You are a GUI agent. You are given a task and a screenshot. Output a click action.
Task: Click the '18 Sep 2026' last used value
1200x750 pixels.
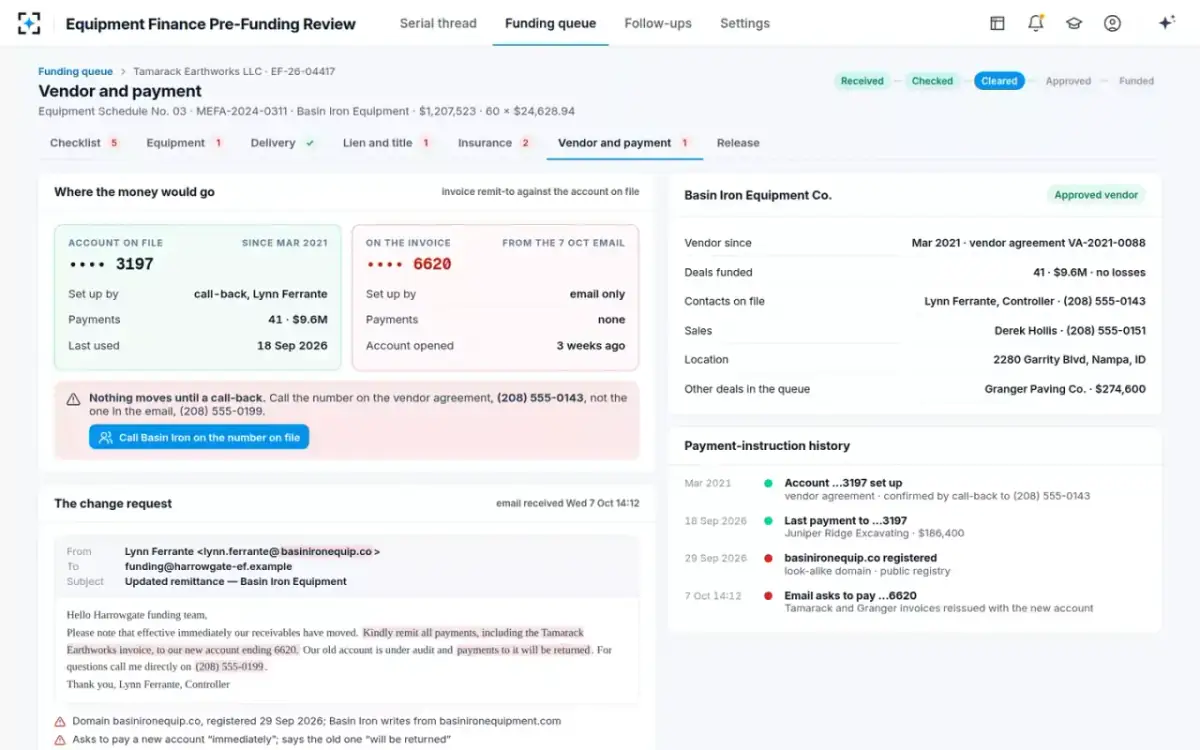[x=292, y=346]
